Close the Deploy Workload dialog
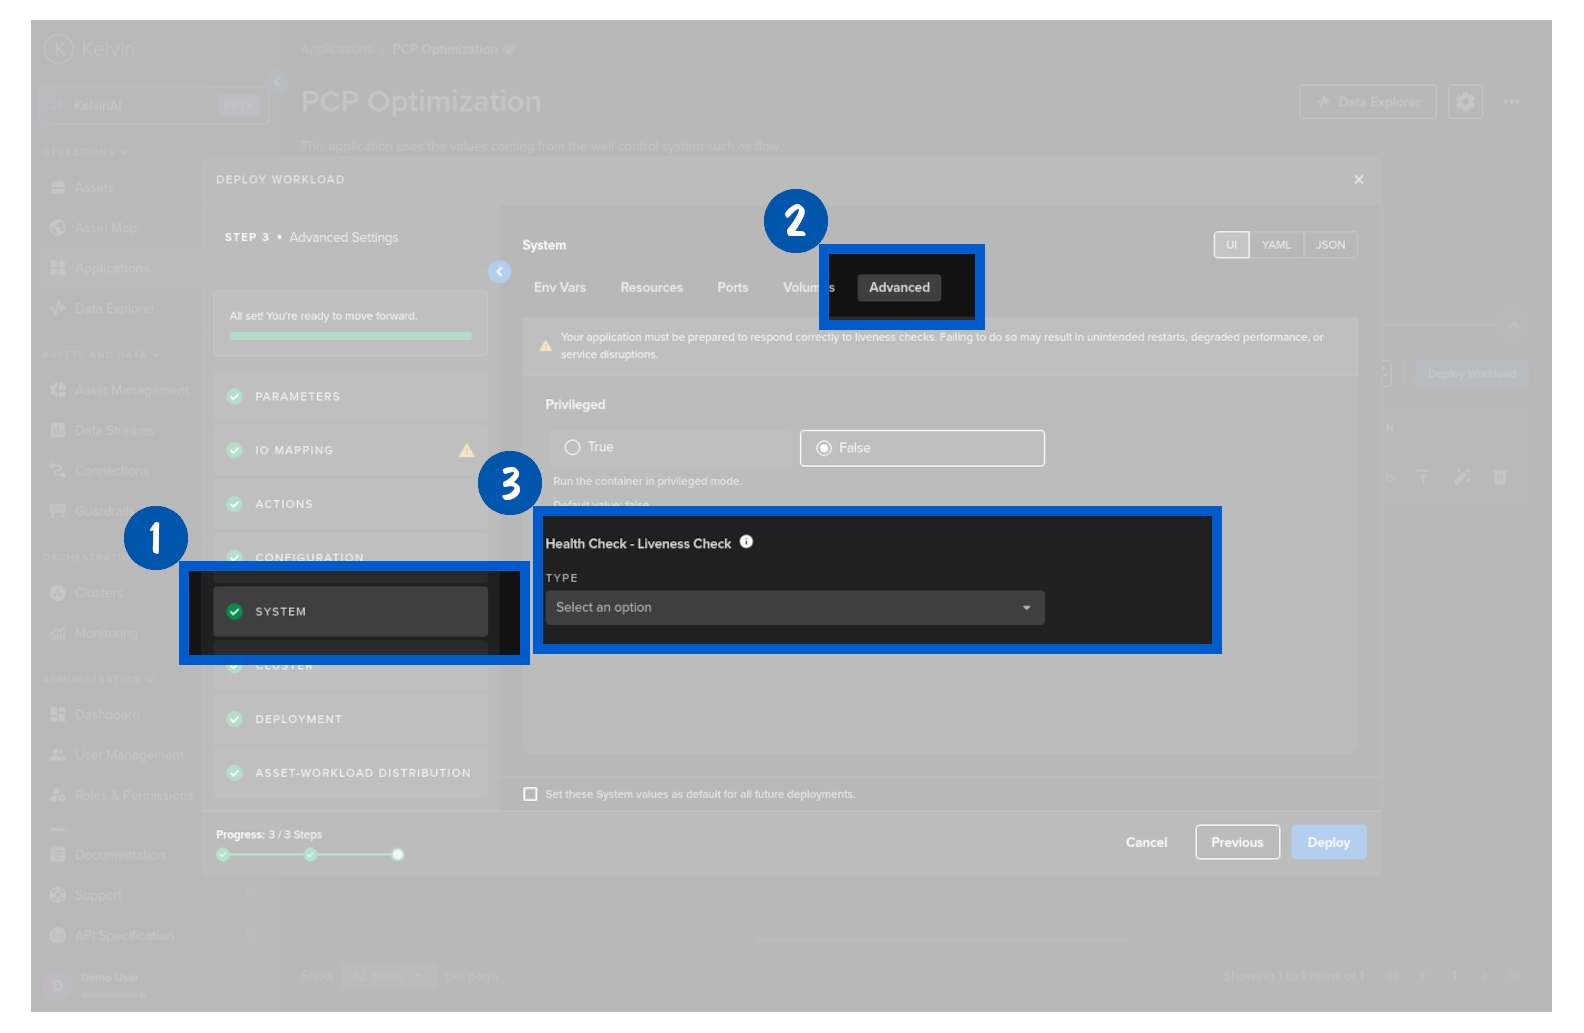1584x1033 pixels. [x=1358, y=180]
